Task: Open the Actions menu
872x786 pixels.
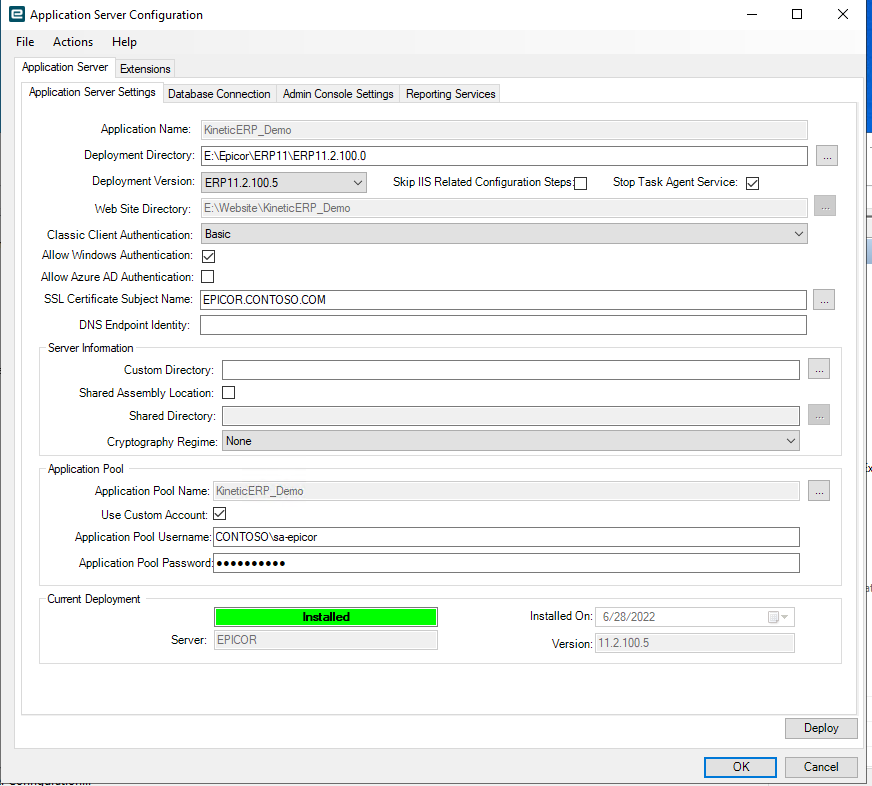Action: click(73, 42)
